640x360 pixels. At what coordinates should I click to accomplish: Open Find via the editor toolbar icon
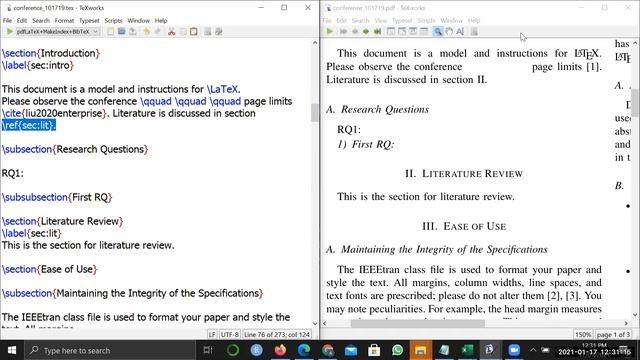tap(208, 31)
